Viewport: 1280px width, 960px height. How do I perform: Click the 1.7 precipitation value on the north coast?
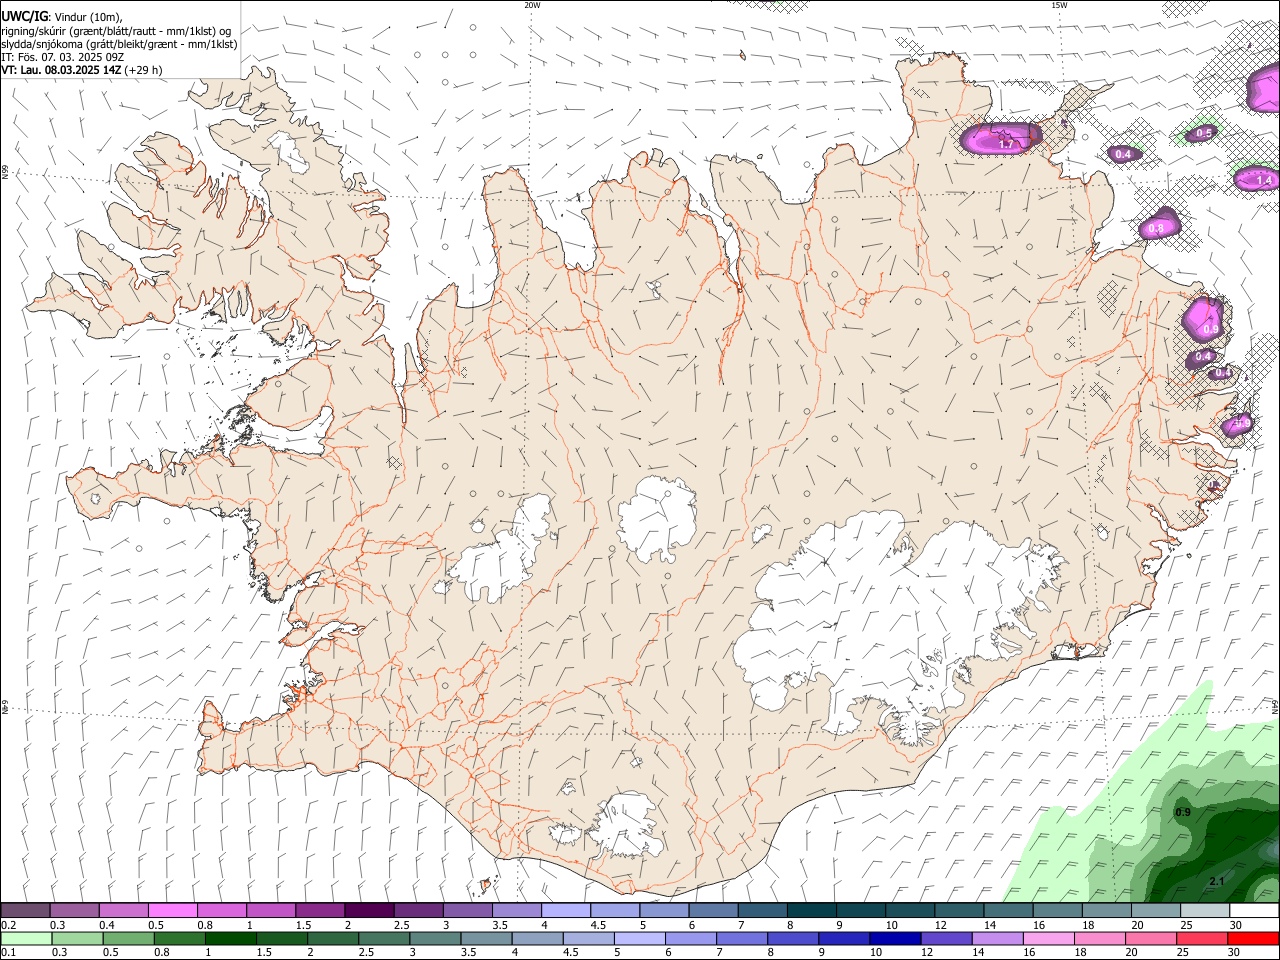1007,145
